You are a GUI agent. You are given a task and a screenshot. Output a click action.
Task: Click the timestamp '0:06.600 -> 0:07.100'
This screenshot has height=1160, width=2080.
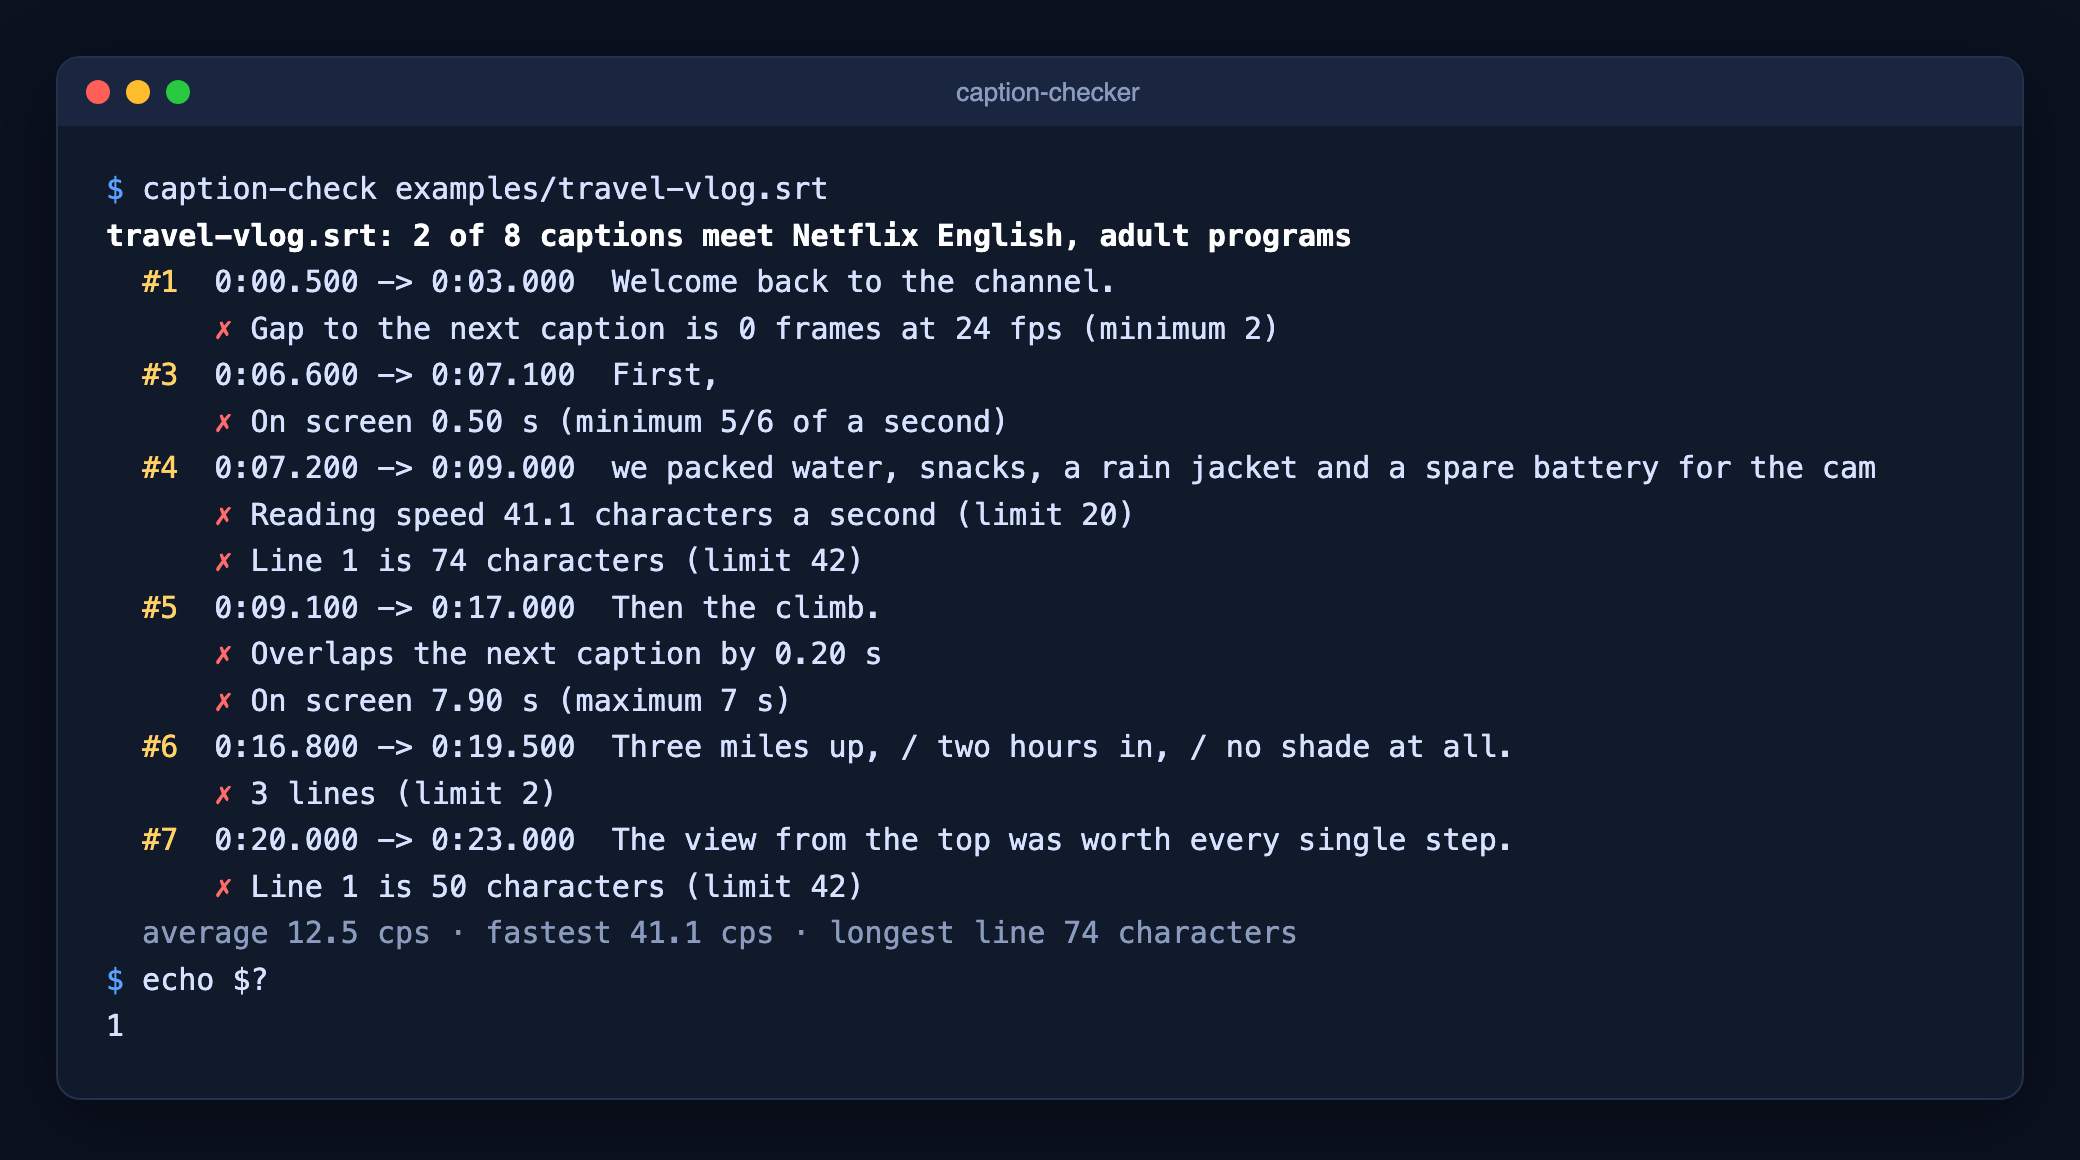(x=395, y=375)
